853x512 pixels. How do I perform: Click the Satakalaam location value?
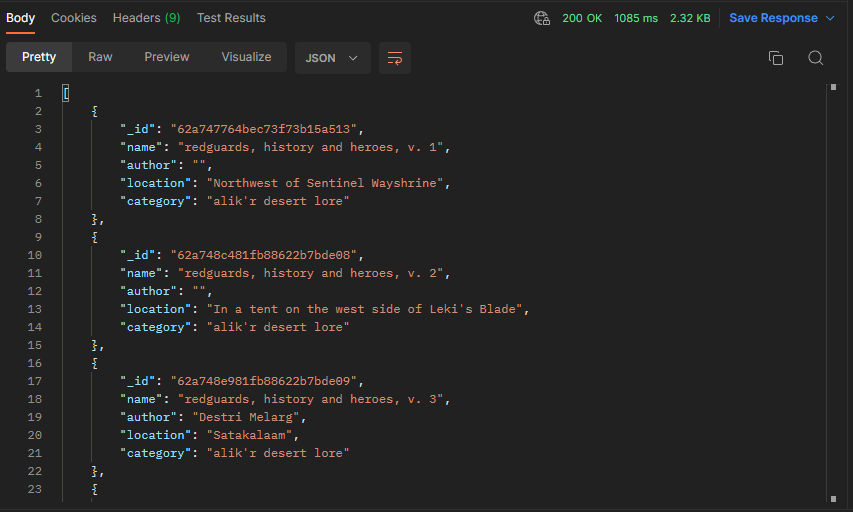click(249, 435)
